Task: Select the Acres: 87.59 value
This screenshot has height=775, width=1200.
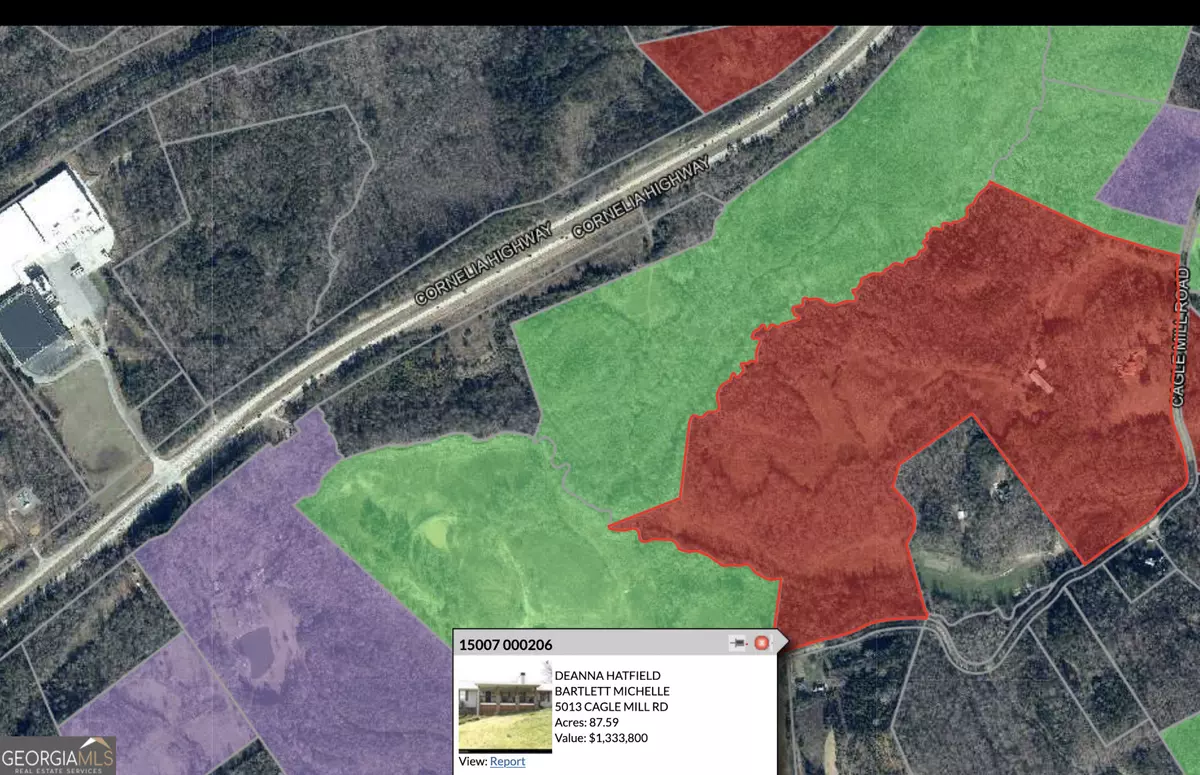Action: click(587, 722)
